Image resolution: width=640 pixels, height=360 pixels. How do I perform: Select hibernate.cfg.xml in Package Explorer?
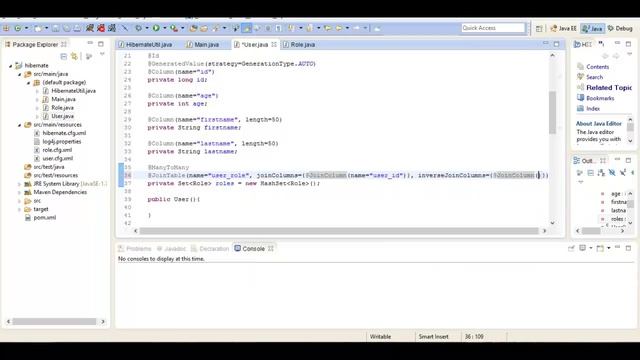pos(64,133)
